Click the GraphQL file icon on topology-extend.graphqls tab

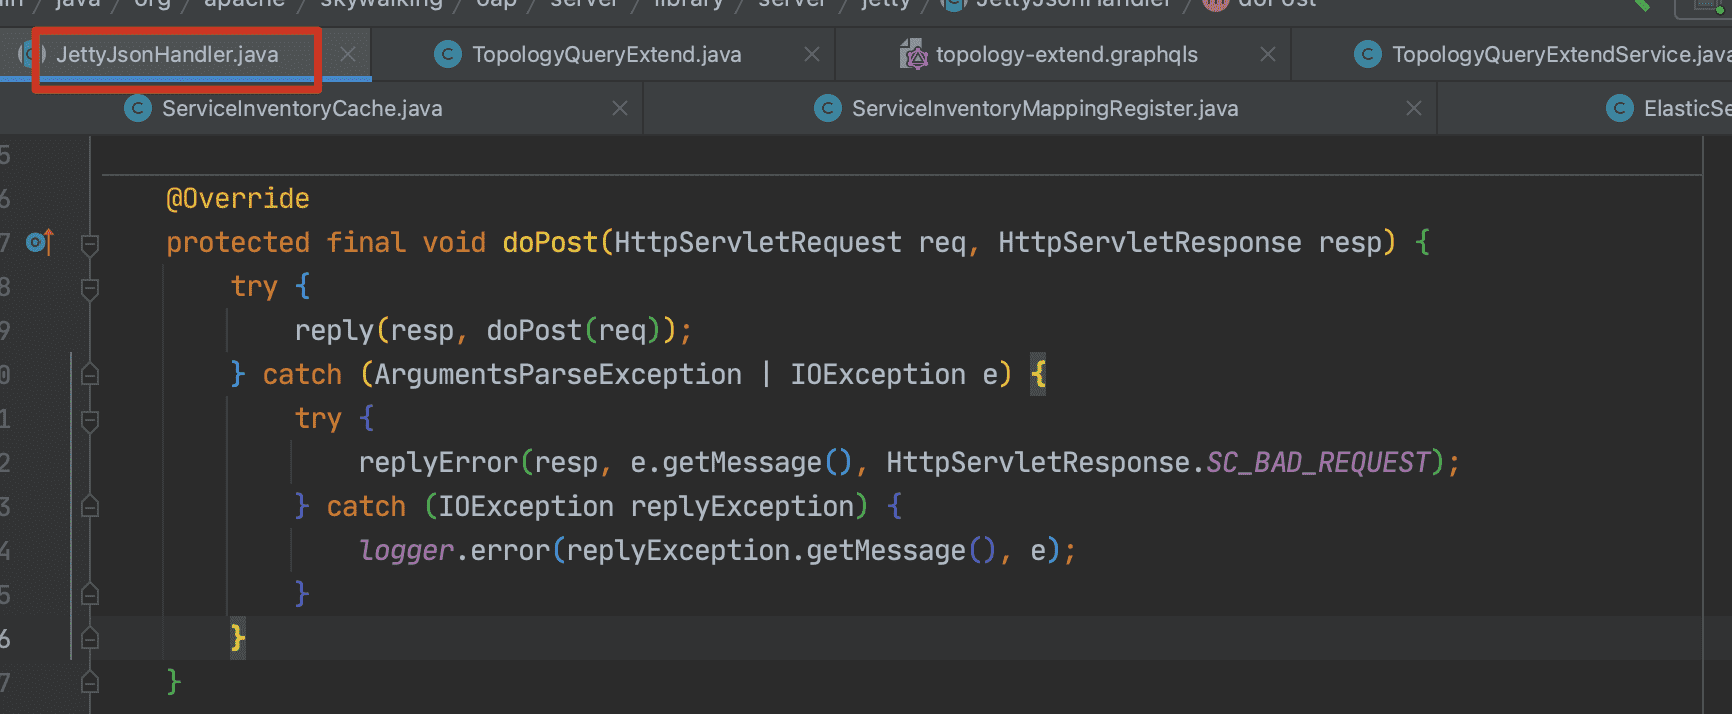tap(913, 55)
